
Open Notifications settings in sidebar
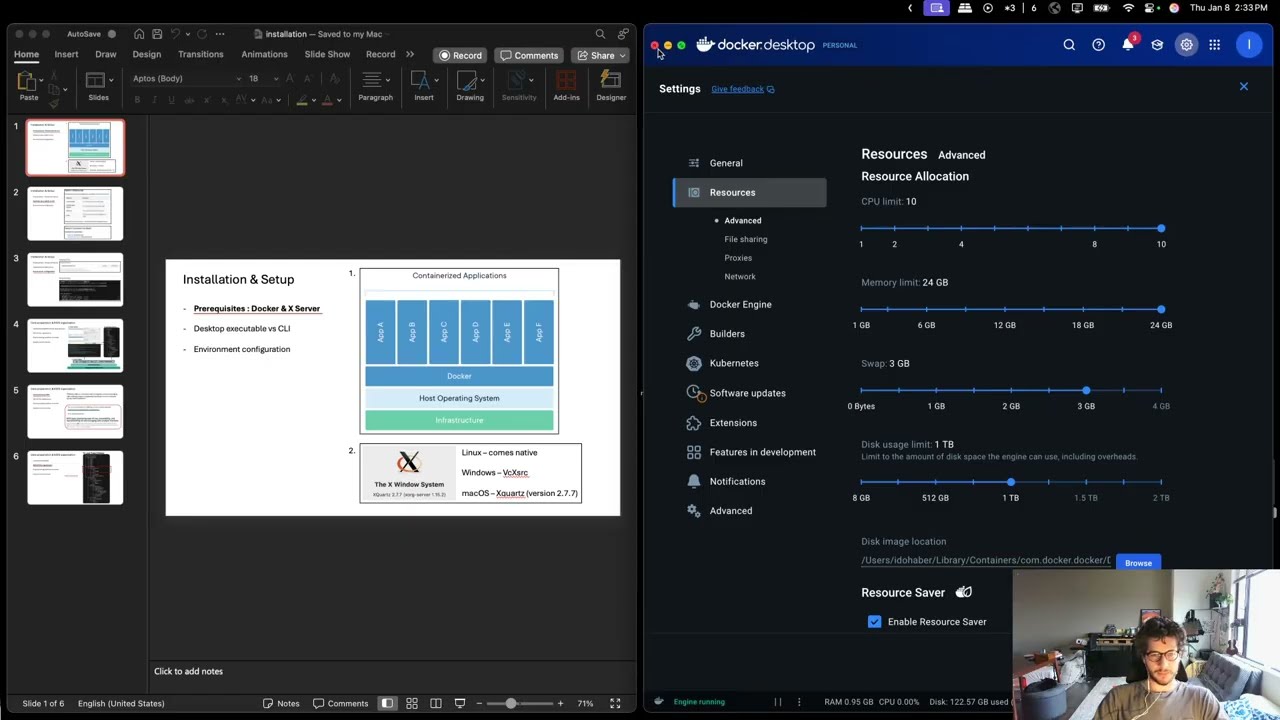750,481
